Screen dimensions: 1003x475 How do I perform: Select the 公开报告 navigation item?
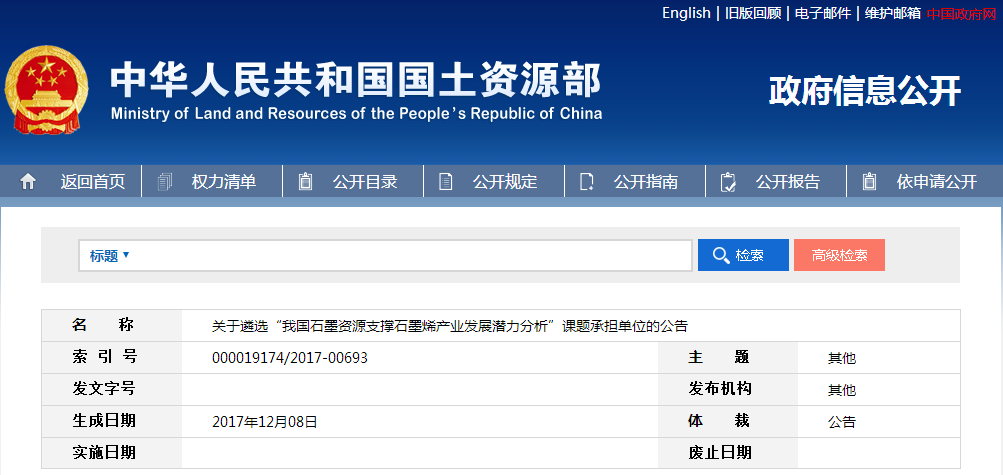click(x=787, y=182)
